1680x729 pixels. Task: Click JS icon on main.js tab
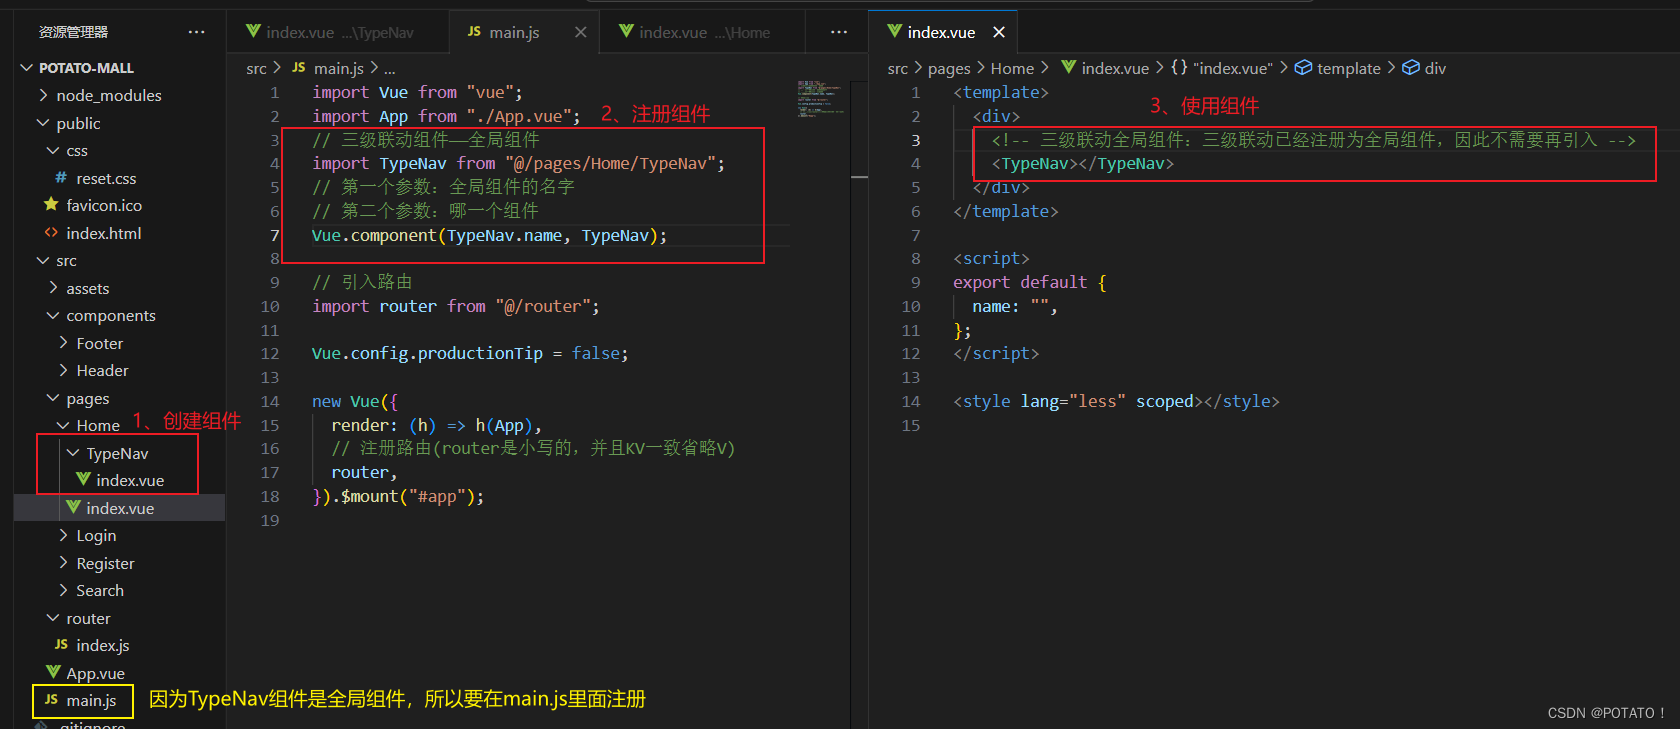pyautogui.click(x=474, y=32)
